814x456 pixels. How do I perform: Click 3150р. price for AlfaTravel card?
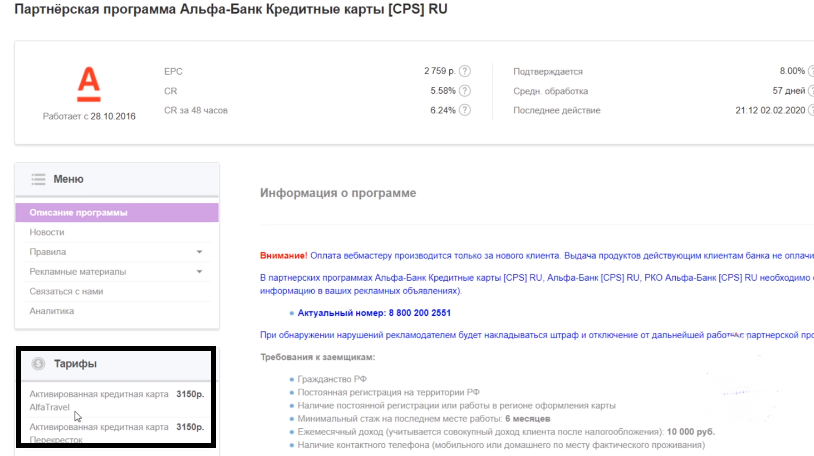(190, 394)
